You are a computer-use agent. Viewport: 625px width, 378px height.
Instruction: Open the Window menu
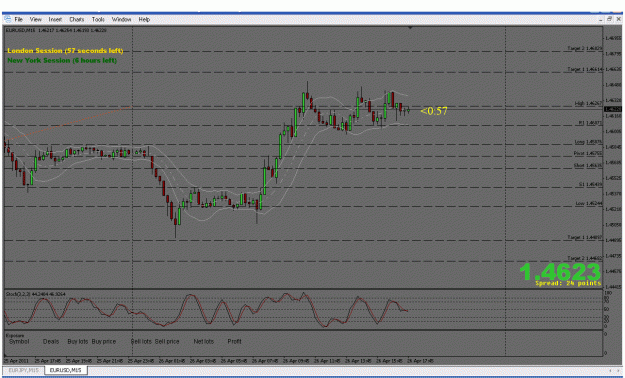click(x=121, y=19)
